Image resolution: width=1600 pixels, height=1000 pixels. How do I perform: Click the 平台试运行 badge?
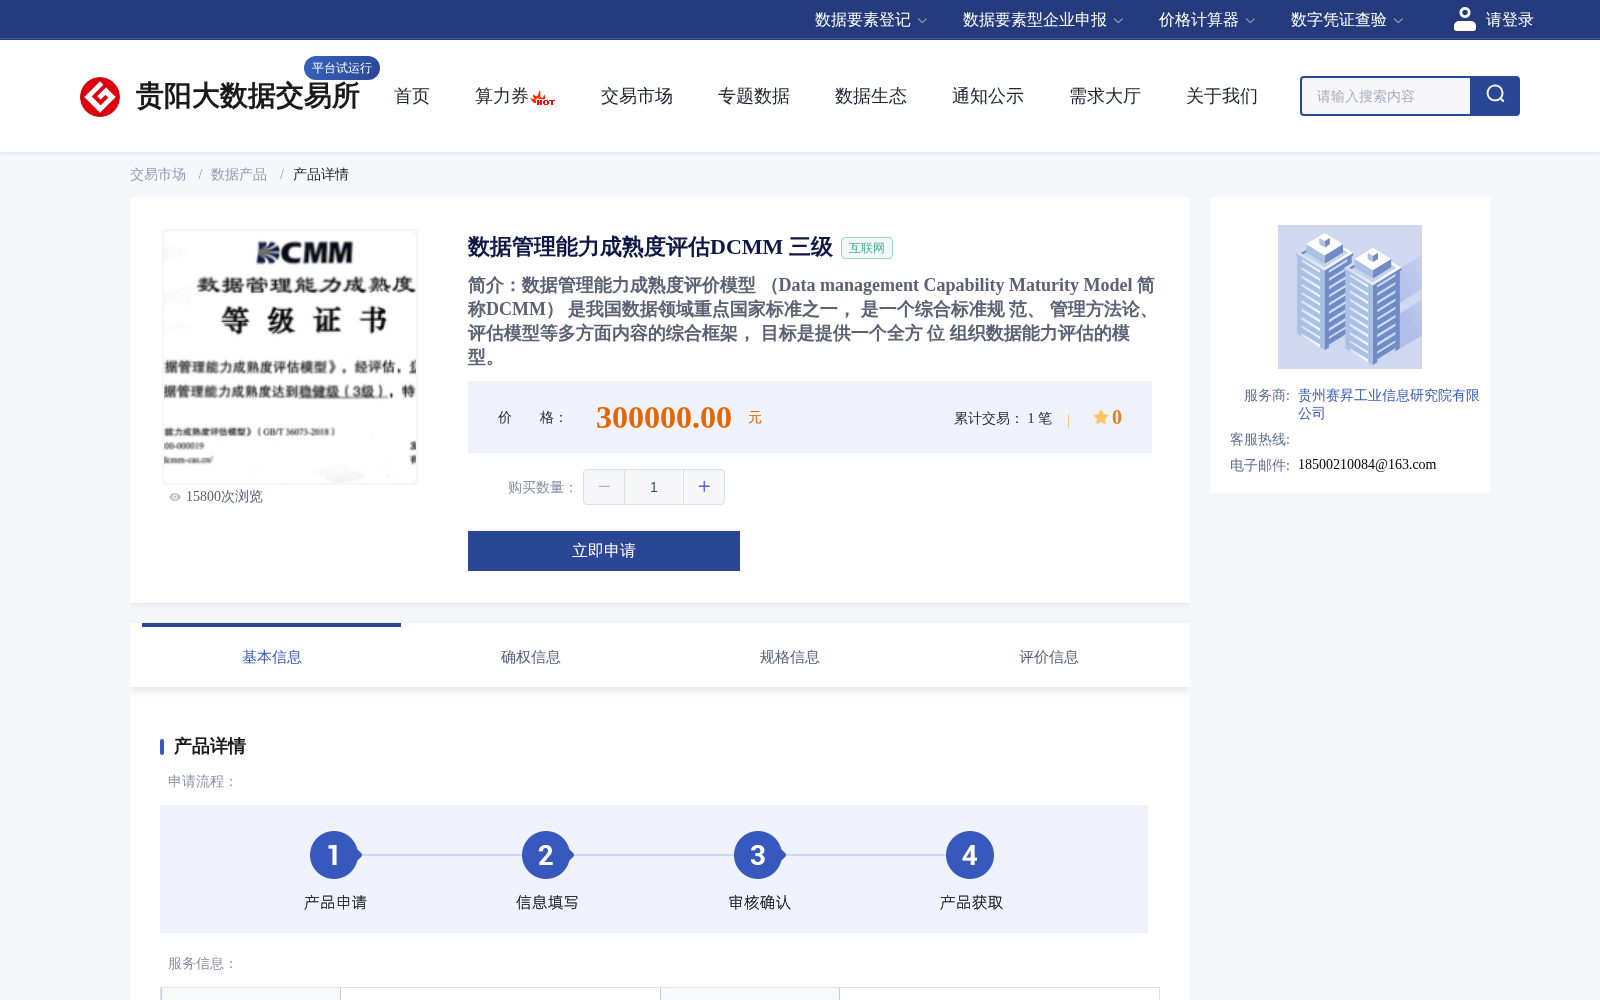pos(342,68)
